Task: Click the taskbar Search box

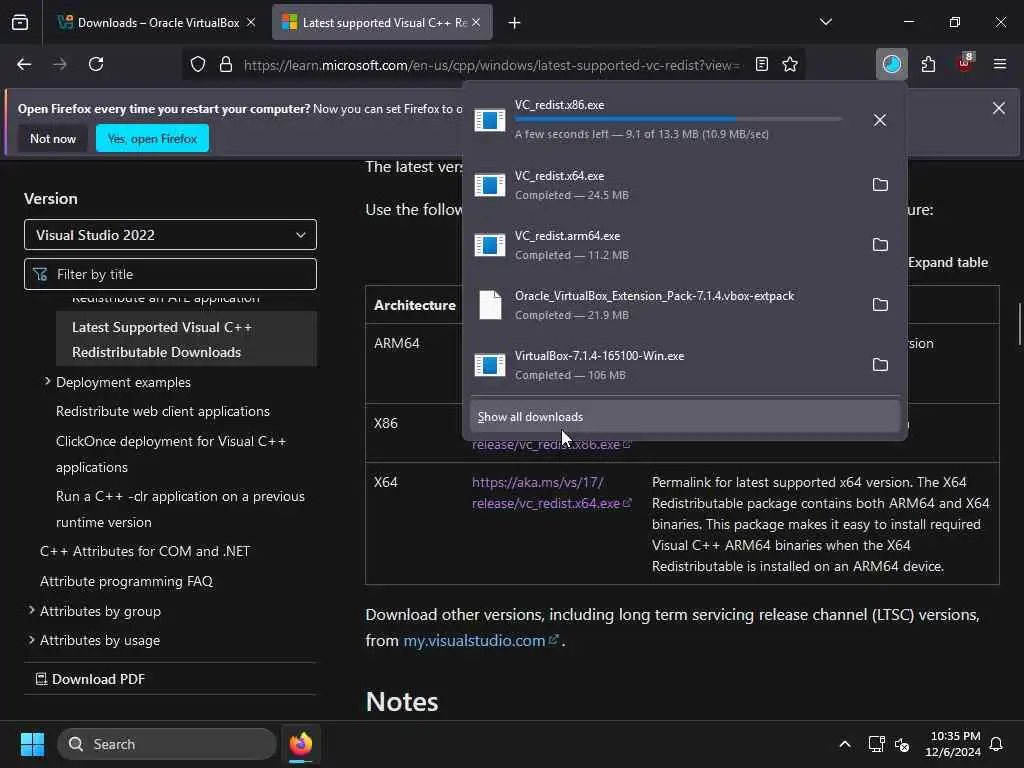Action: coord(167,744)
